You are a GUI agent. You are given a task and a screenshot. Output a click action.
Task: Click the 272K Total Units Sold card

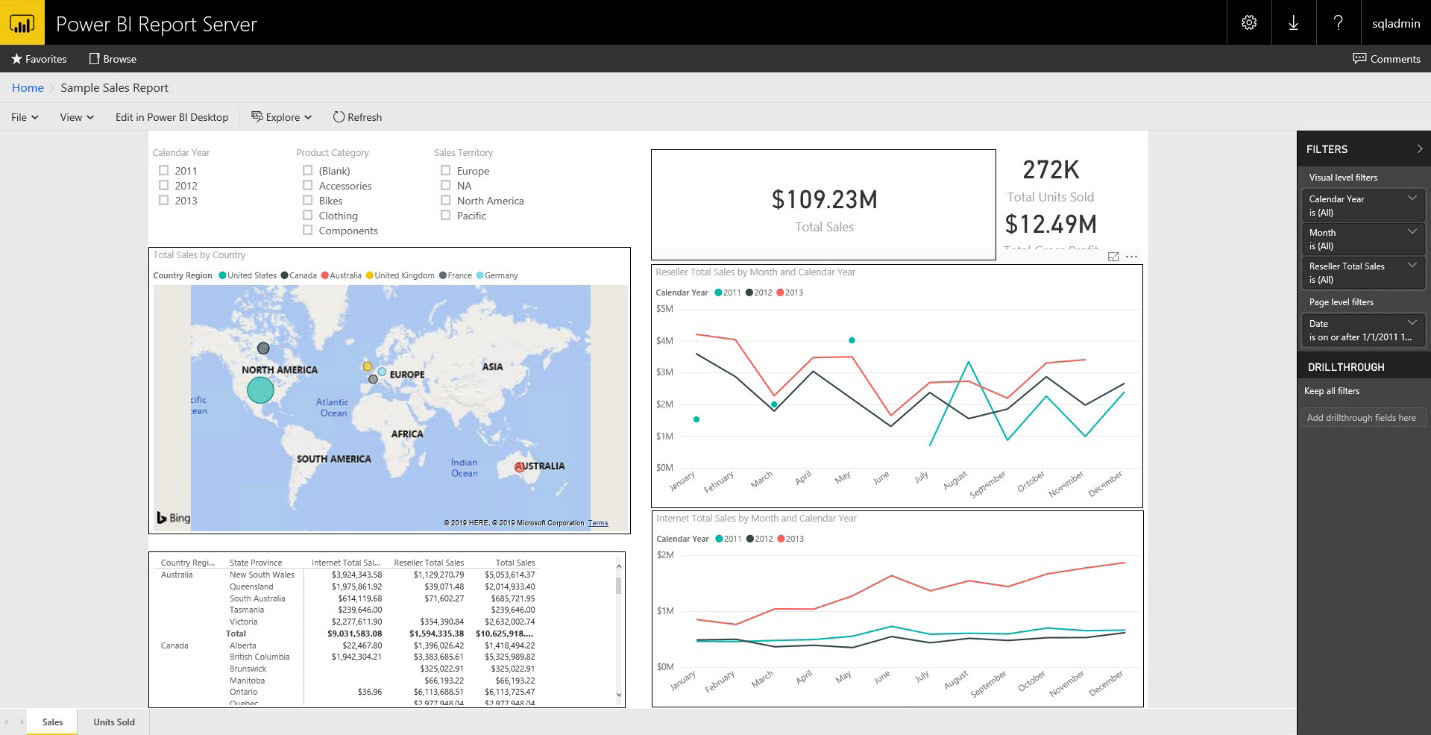(1050, 180)
